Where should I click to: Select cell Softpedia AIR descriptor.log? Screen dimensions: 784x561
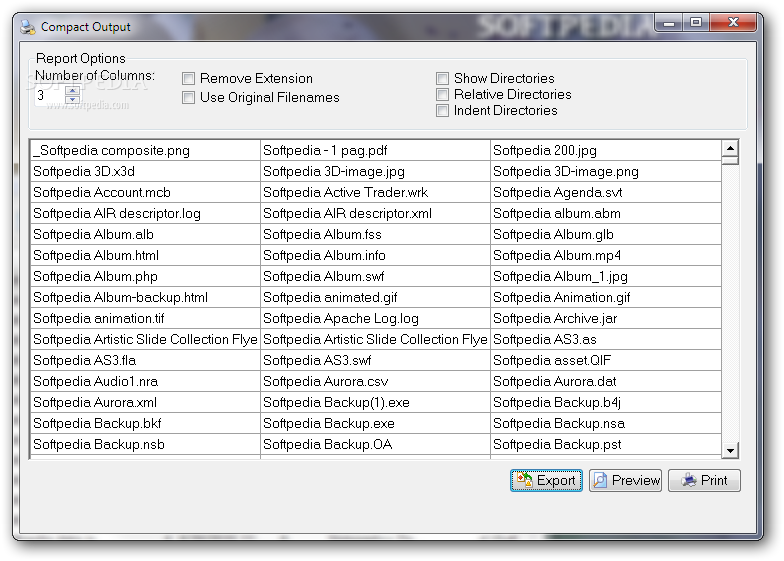145,214
